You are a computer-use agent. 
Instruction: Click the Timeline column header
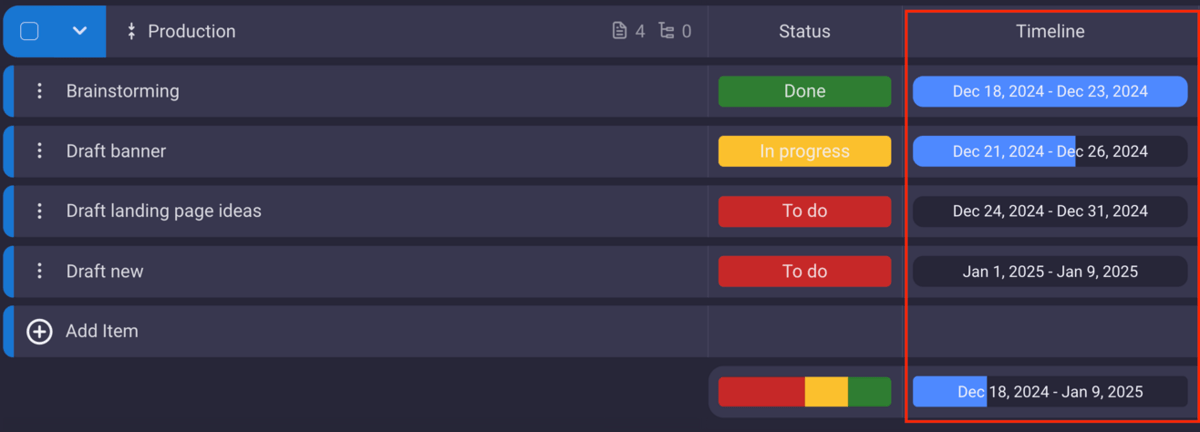(x=1050, y=31)
